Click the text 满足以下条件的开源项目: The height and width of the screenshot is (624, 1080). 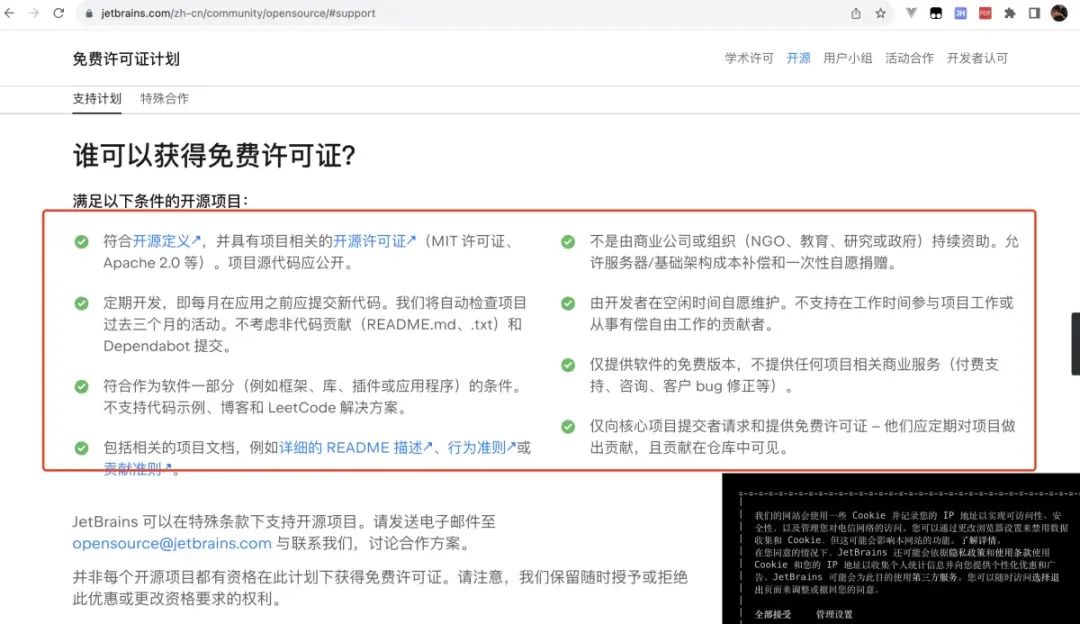click(x=160, y=201)
